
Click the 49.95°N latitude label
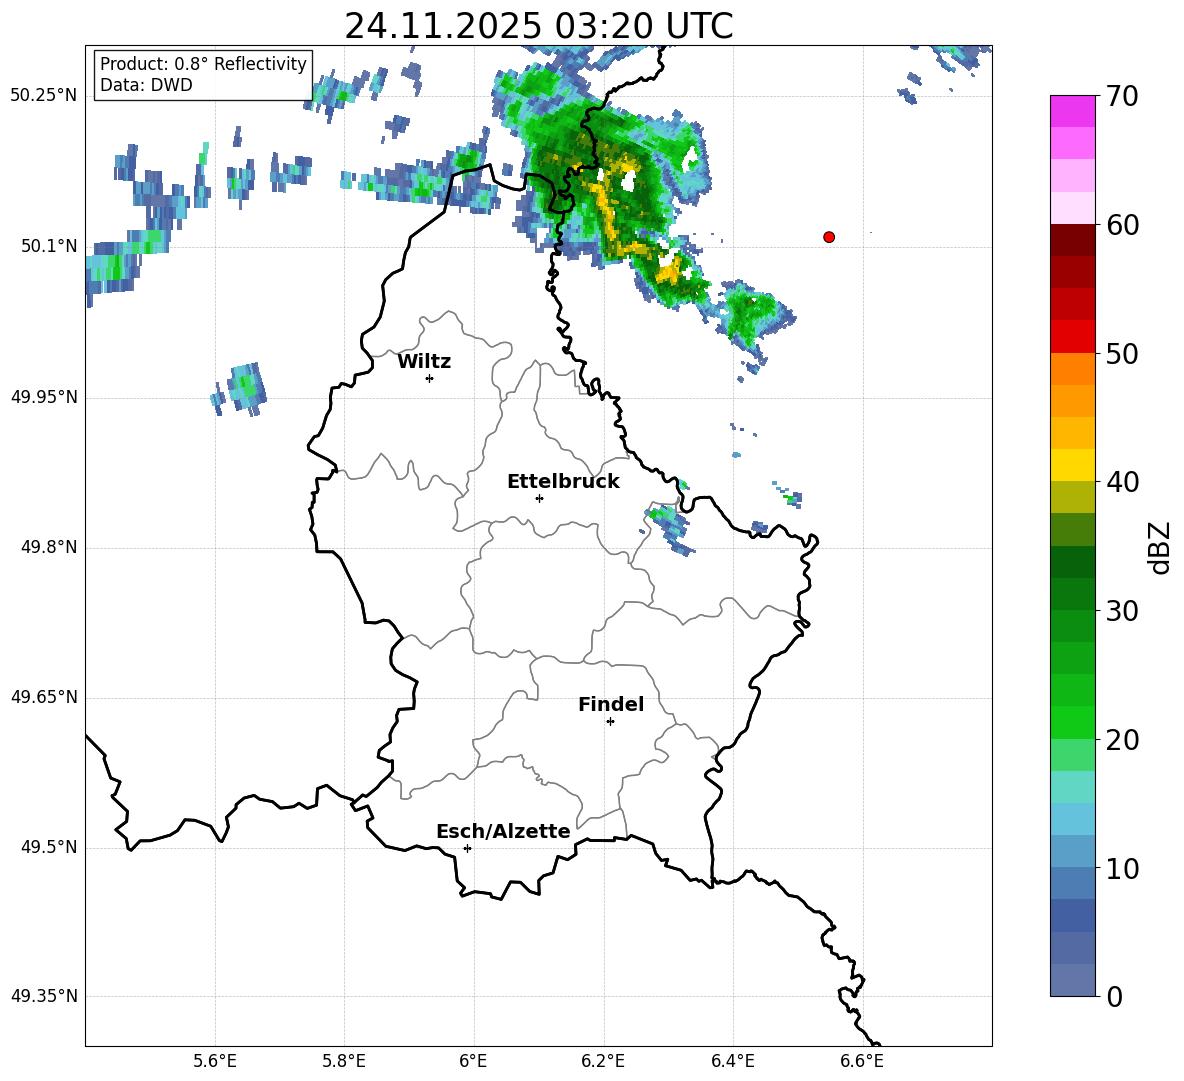coord(44,397)
